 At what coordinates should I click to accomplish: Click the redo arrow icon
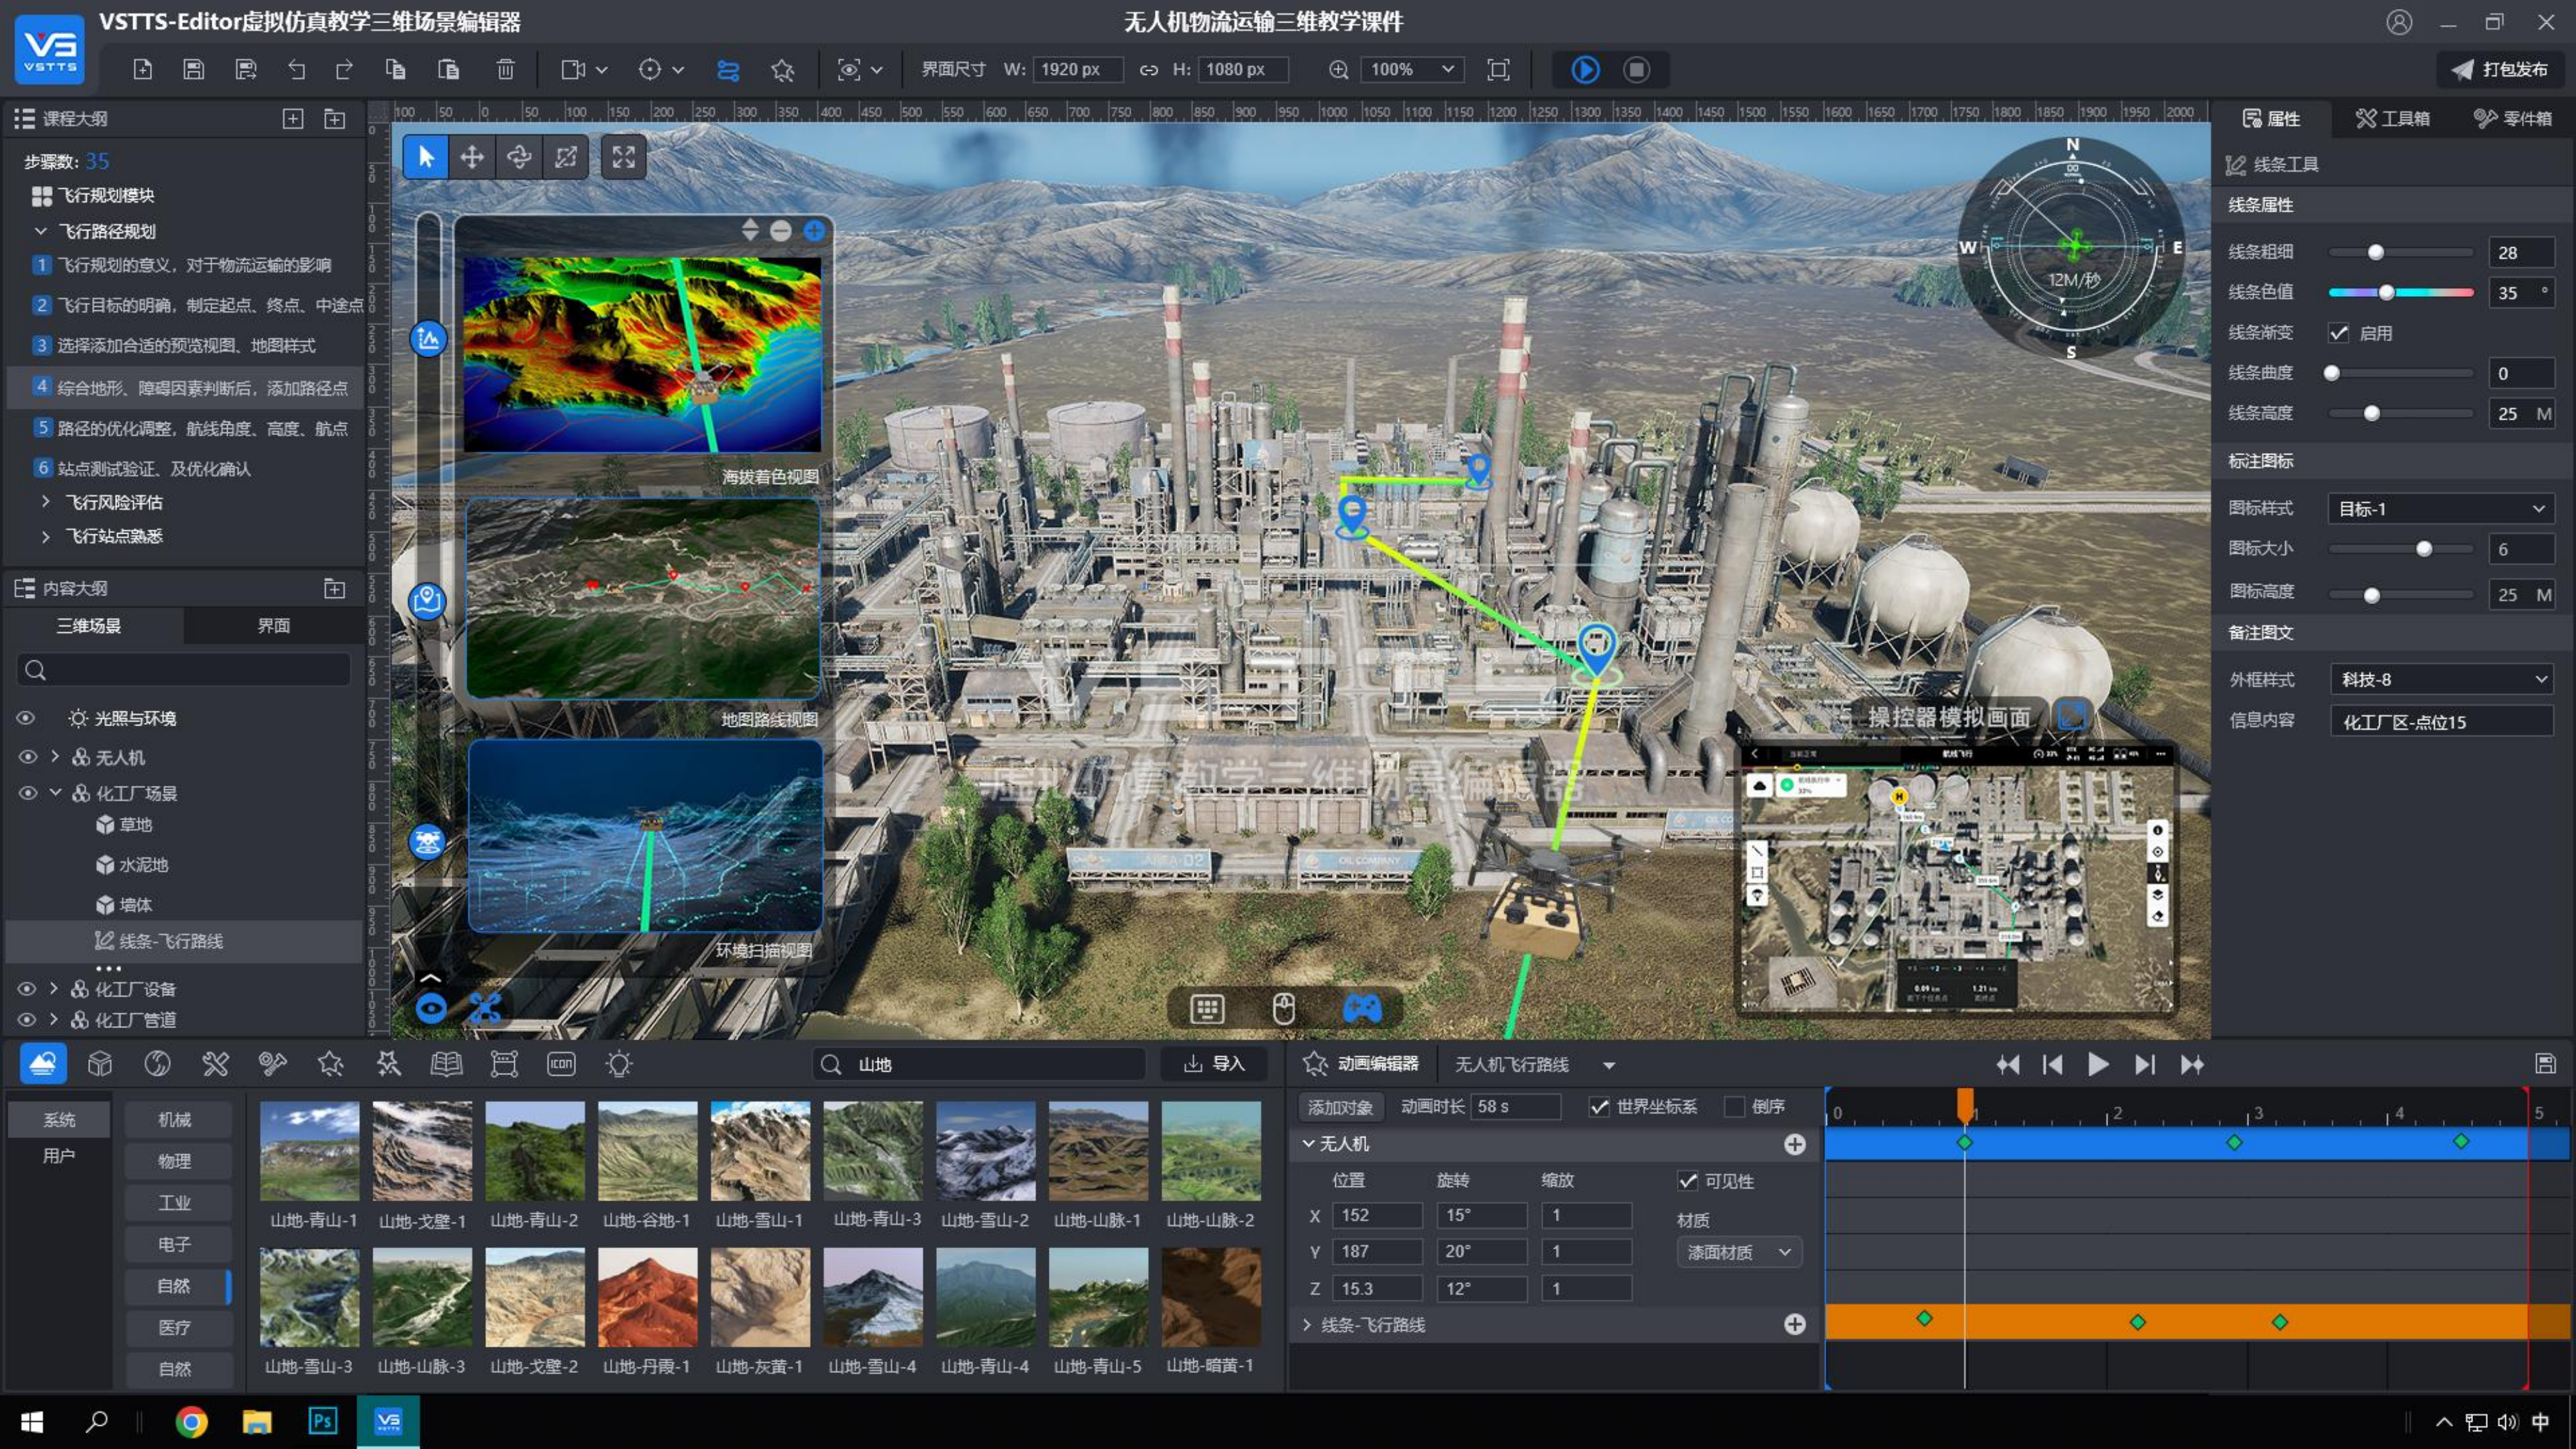[x=345, y=69]
